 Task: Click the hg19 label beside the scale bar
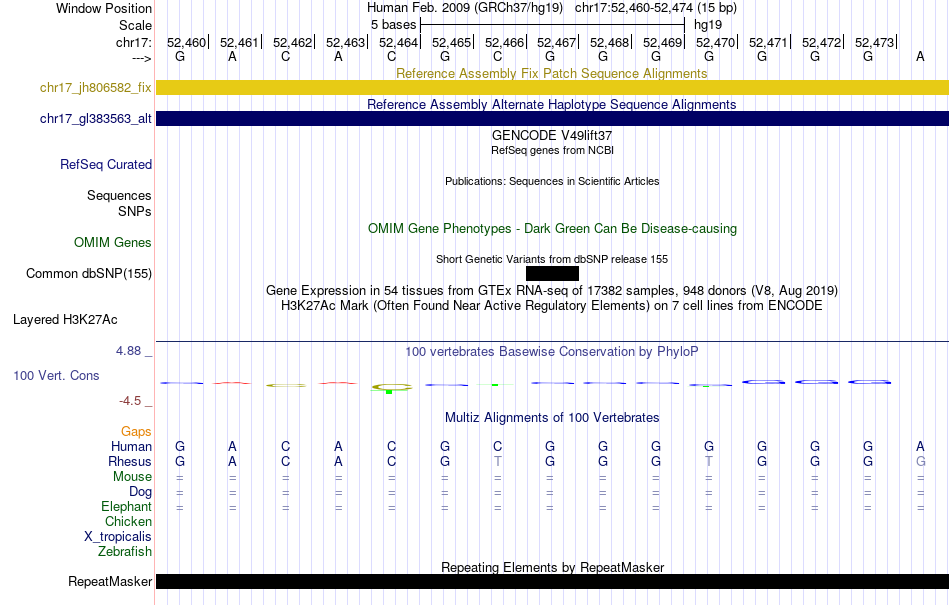tap(708, 25)
